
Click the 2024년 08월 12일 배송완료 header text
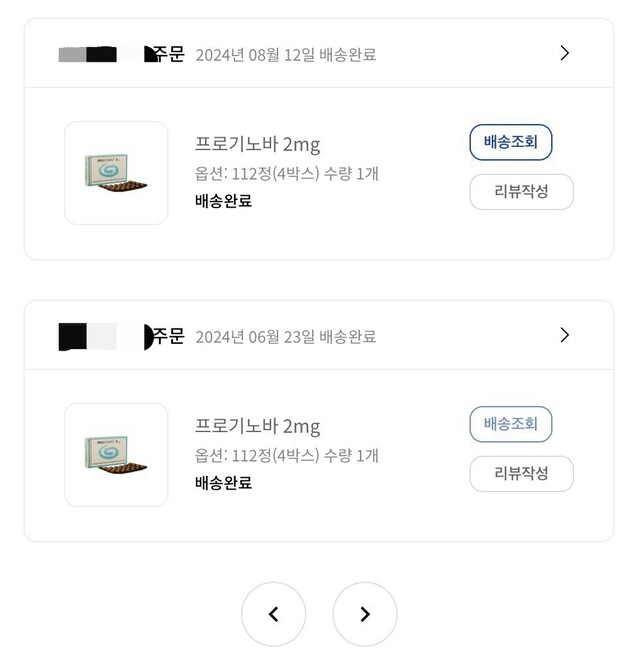(285, 55)
